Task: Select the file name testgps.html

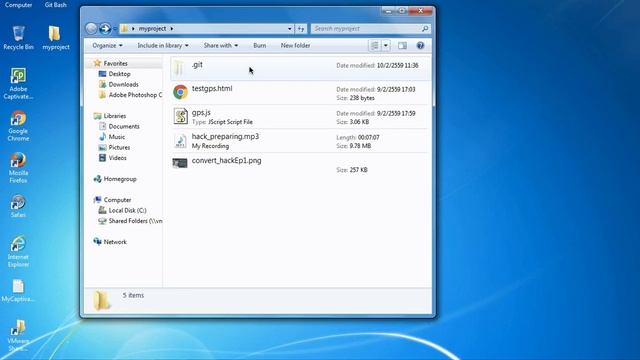Action: tap(212, 89)
